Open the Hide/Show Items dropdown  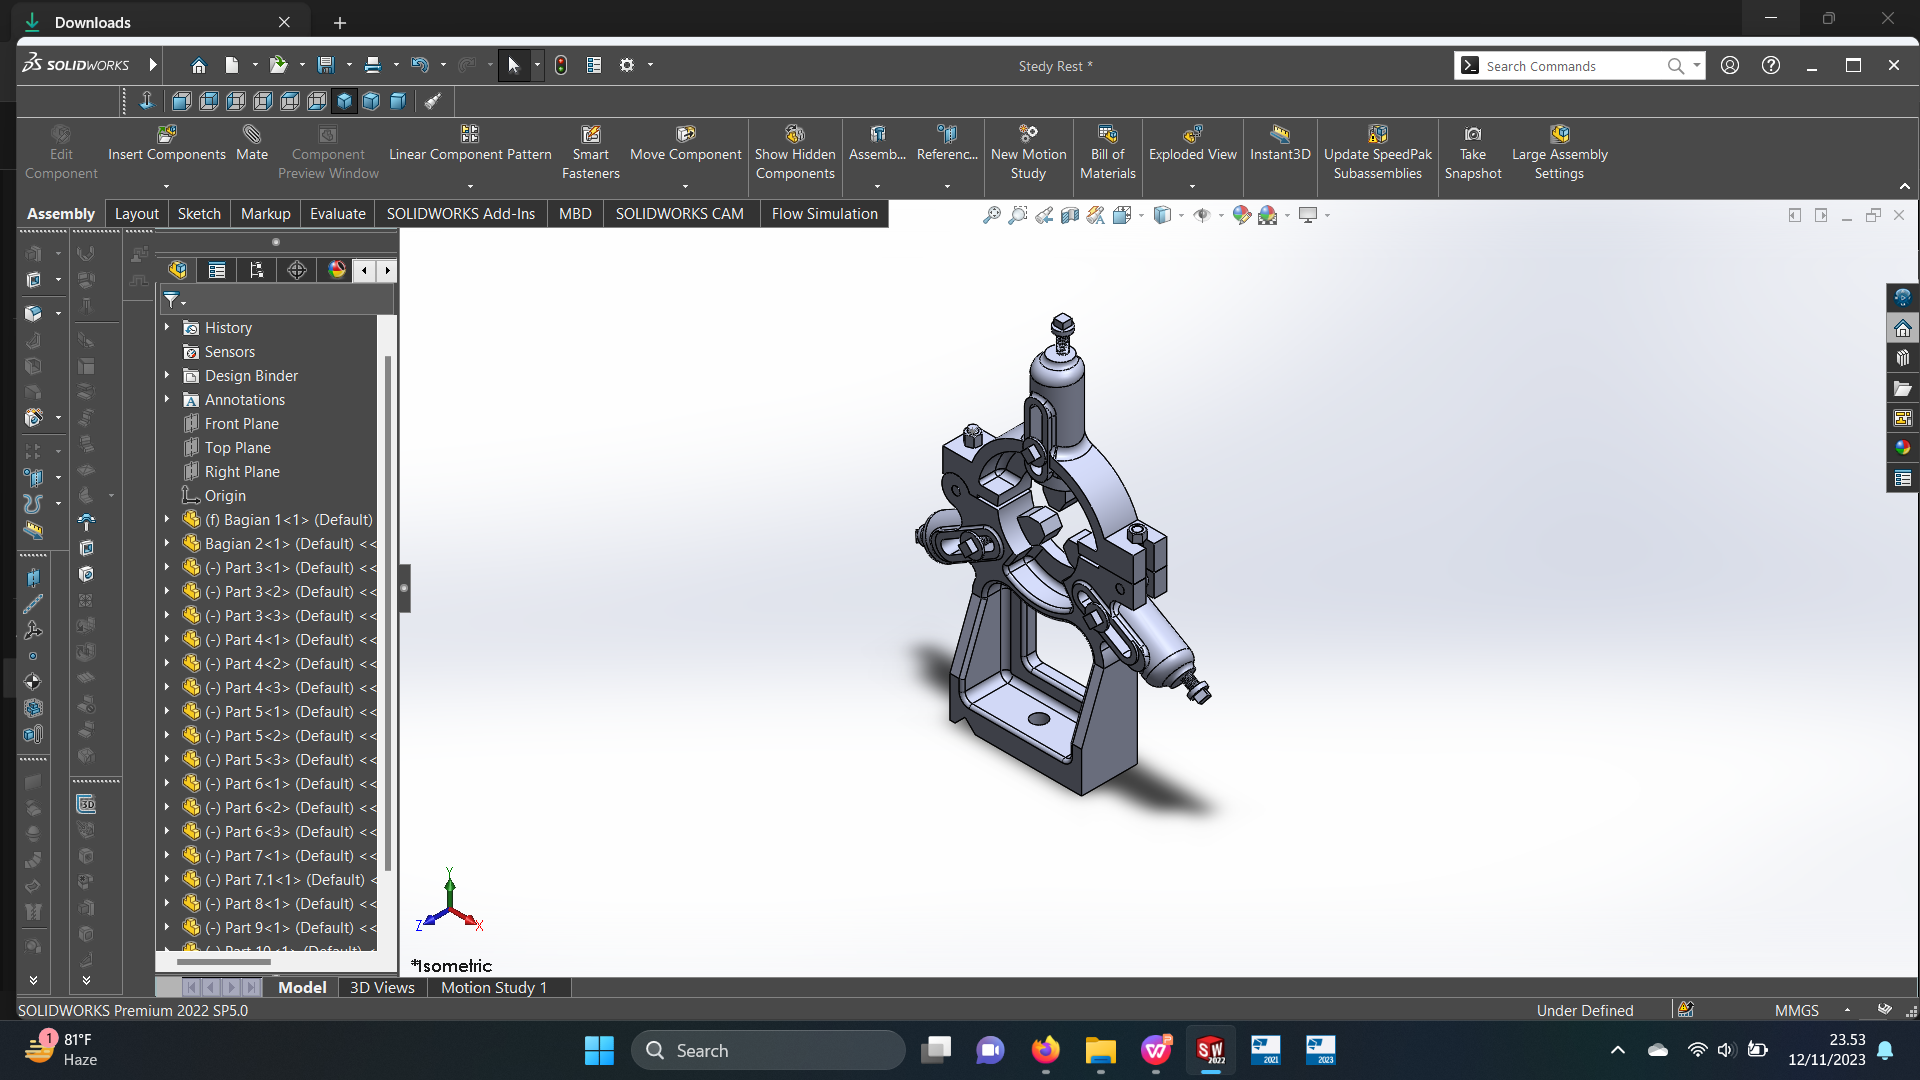tap(1221, 215)
